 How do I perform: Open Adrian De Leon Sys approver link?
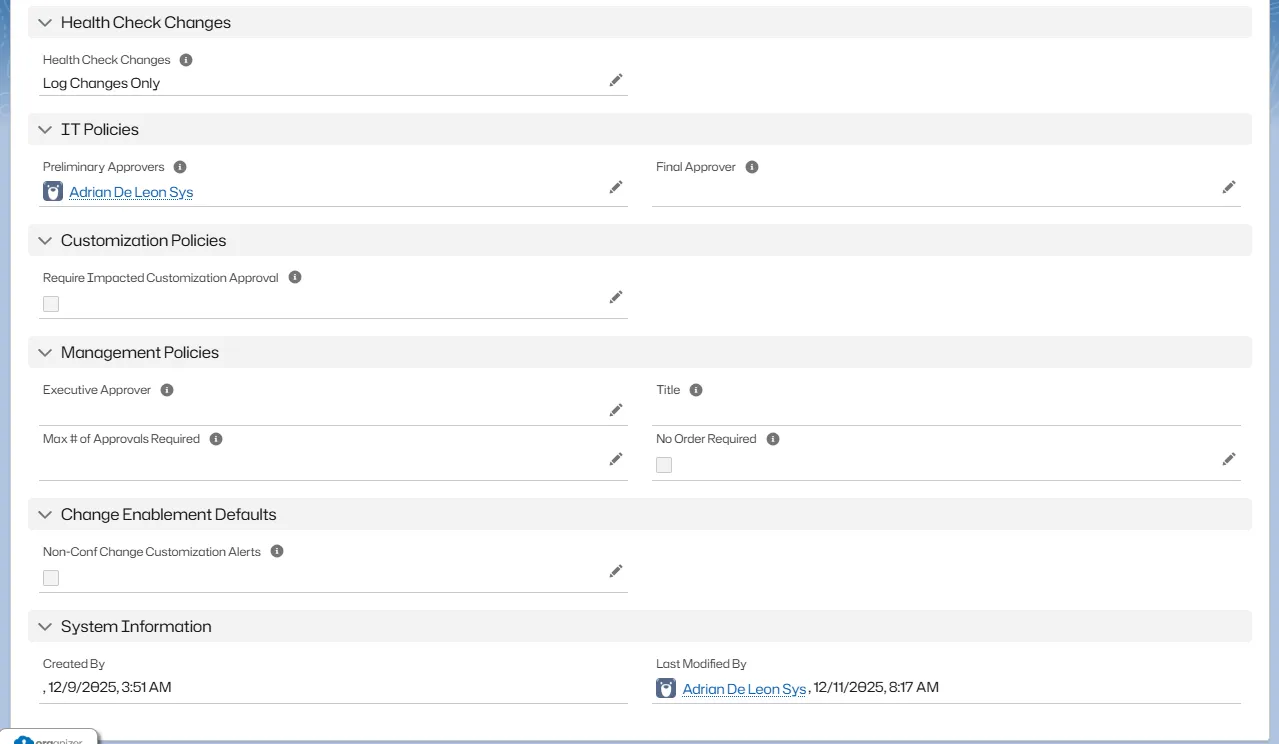[131, 192]
